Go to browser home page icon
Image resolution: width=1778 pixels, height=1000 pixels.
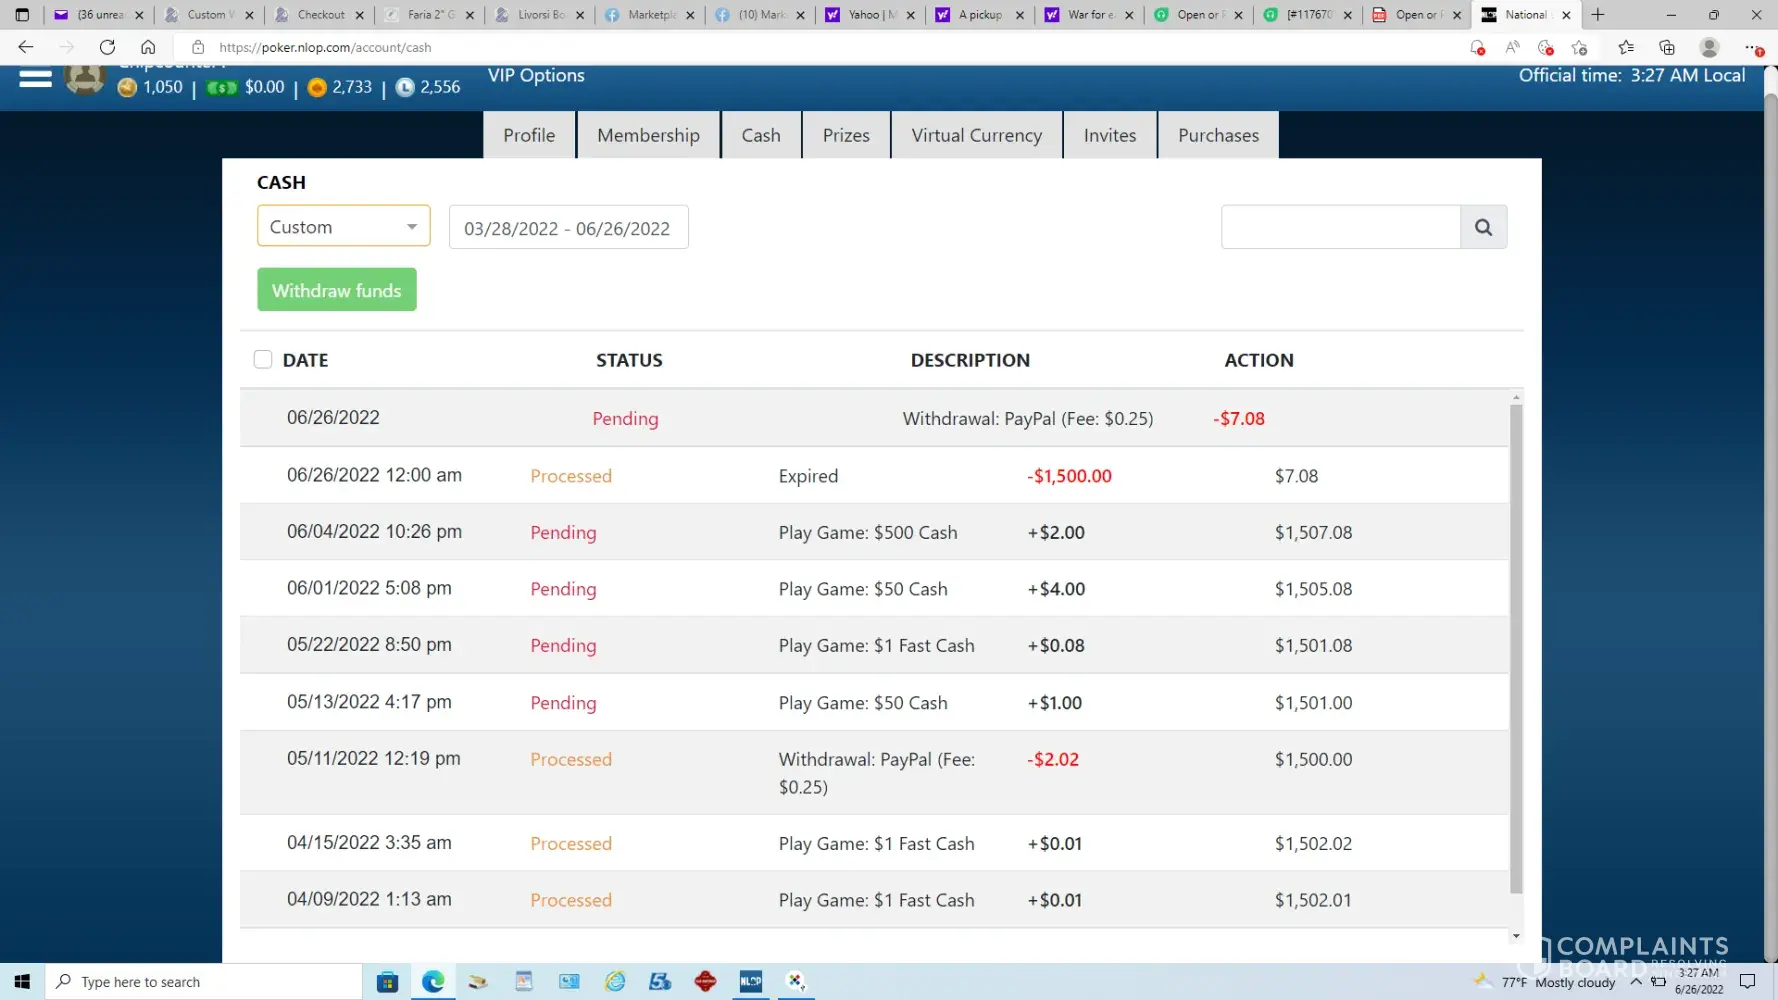pyautogui.click(x=148, y=47)
